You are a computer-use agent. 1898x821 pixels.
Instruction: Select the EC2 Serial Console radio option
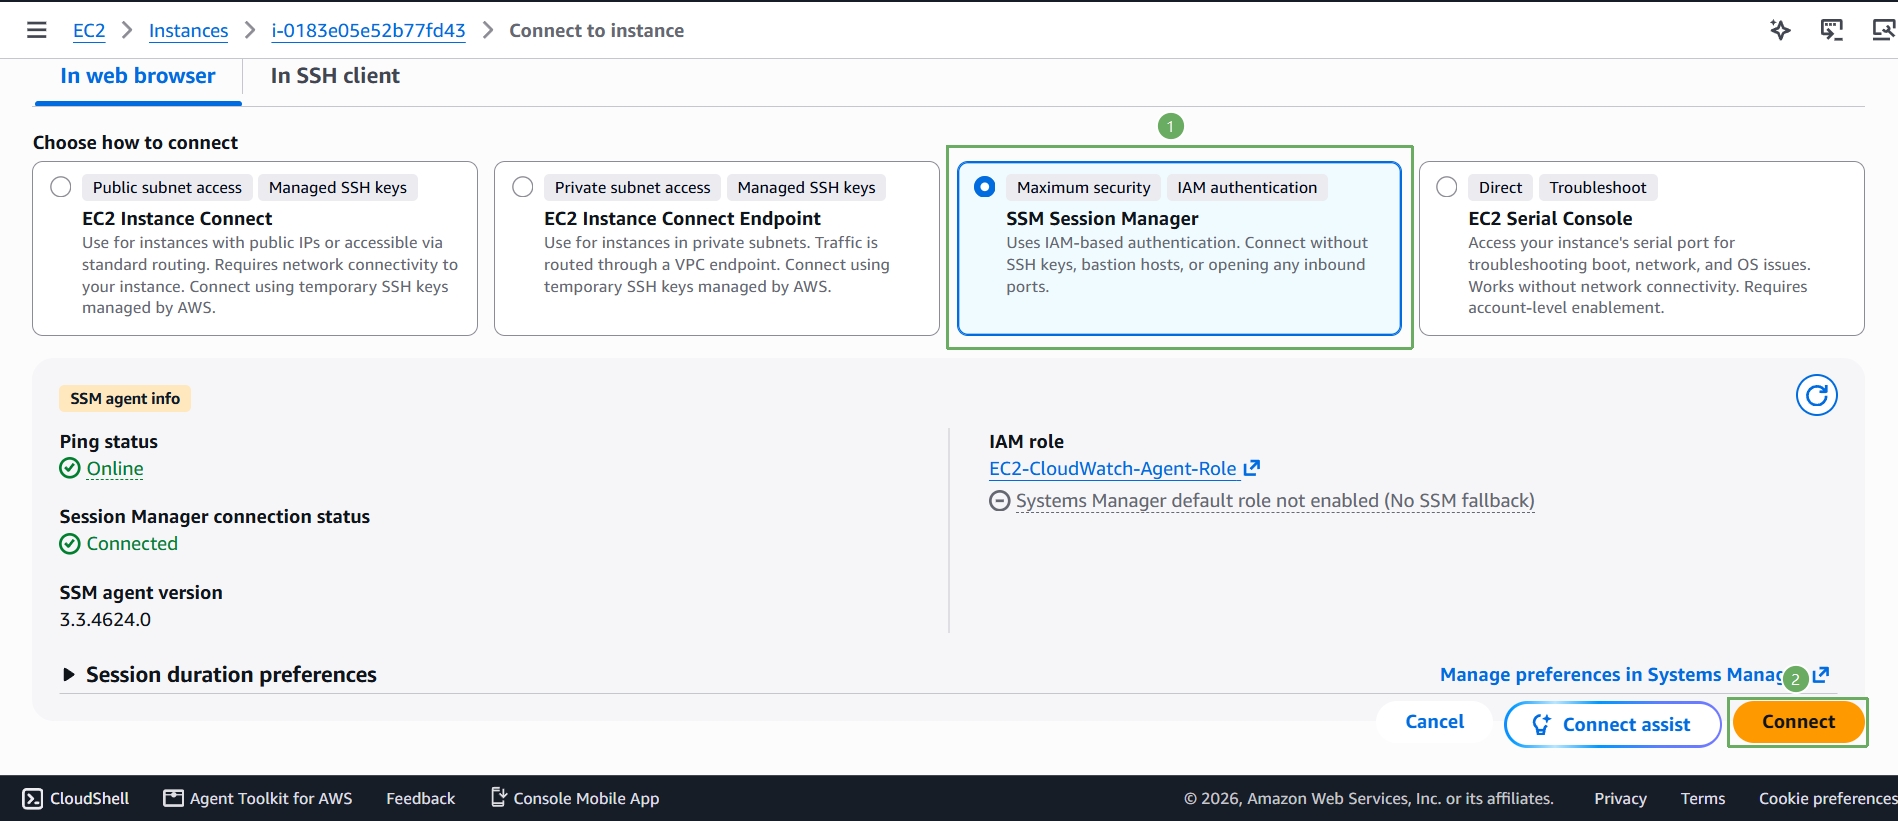[1447, 187]
